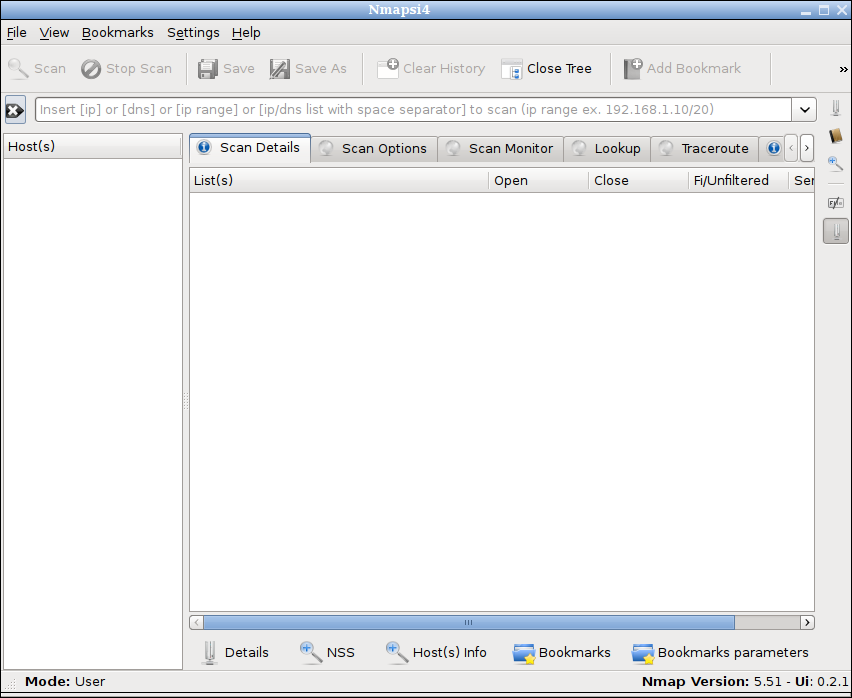Click the horizontal scrollbar thumb
Screen dimensions: 852x698
click(x=469, y=622)
